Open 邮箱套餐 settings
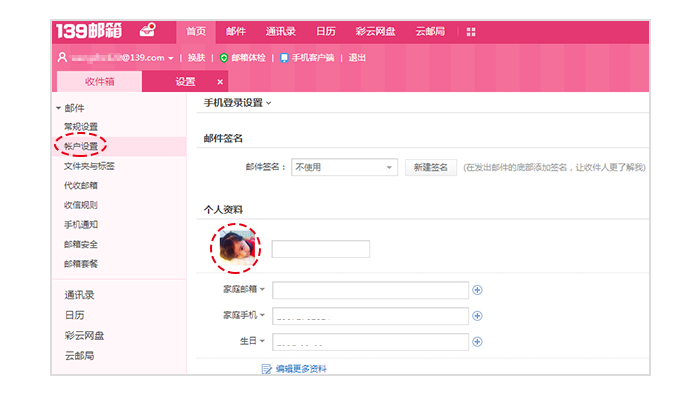 (x=81, y=264)
